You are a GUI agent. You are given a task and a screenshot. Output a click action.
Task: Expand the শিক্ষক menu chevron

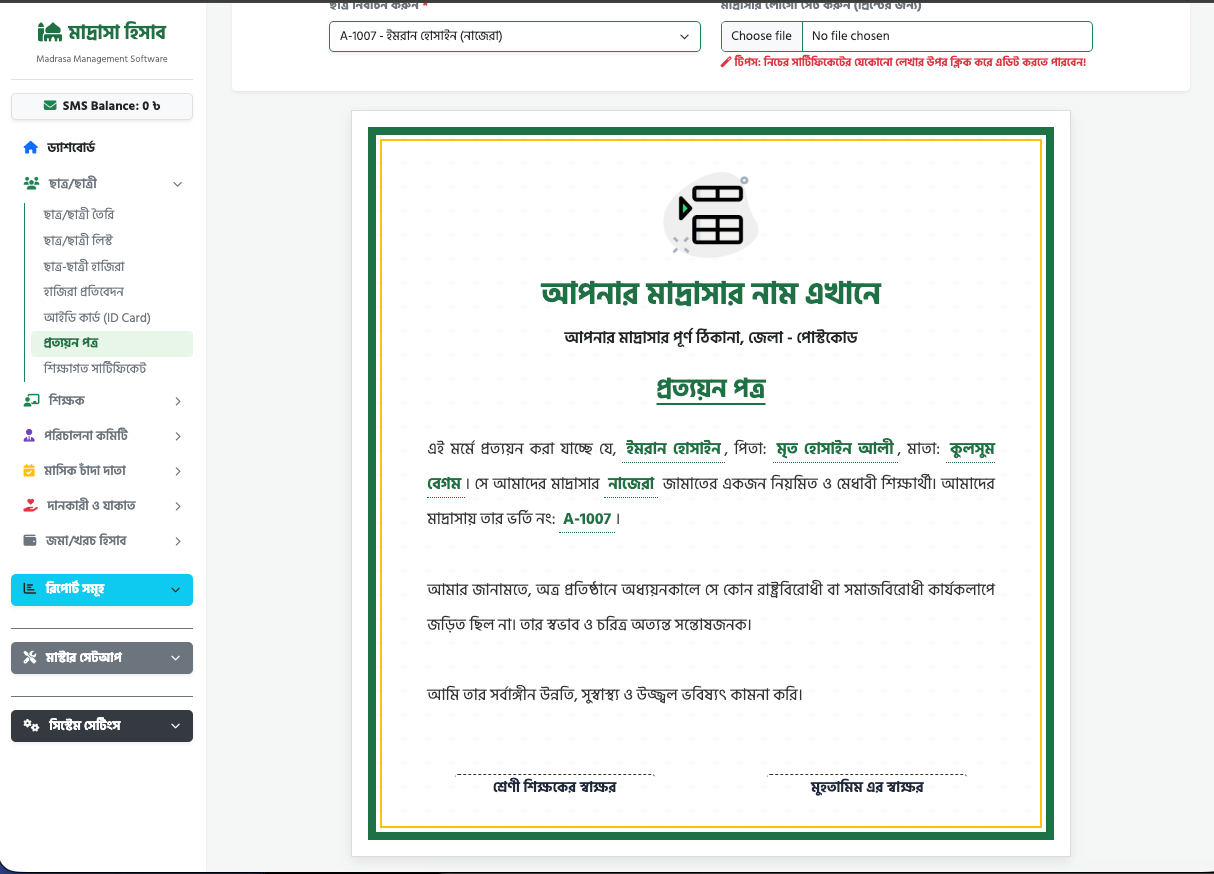(177, 401)
